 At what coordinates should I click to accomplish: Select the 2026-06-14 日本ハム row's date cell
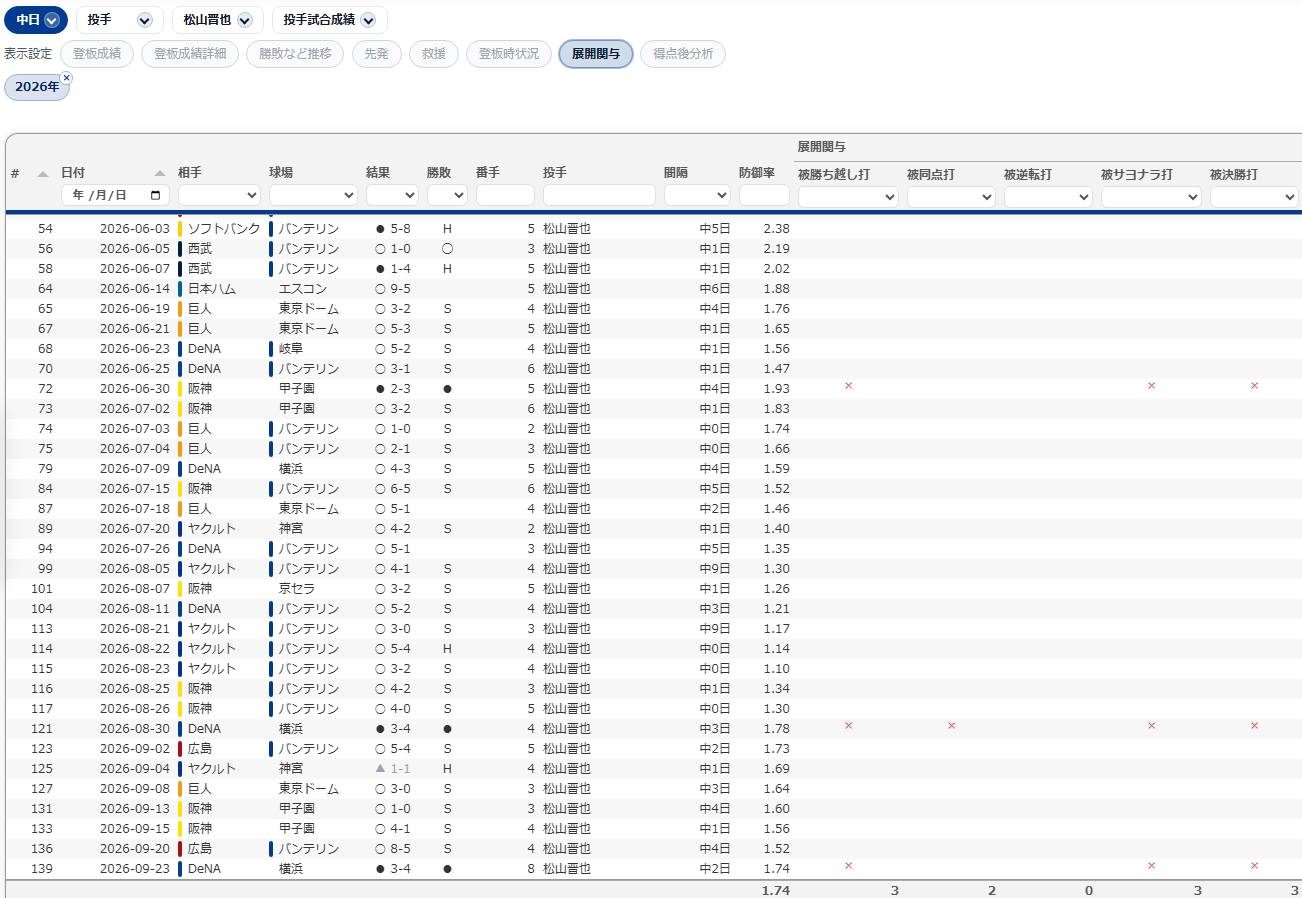pos(135,289)
